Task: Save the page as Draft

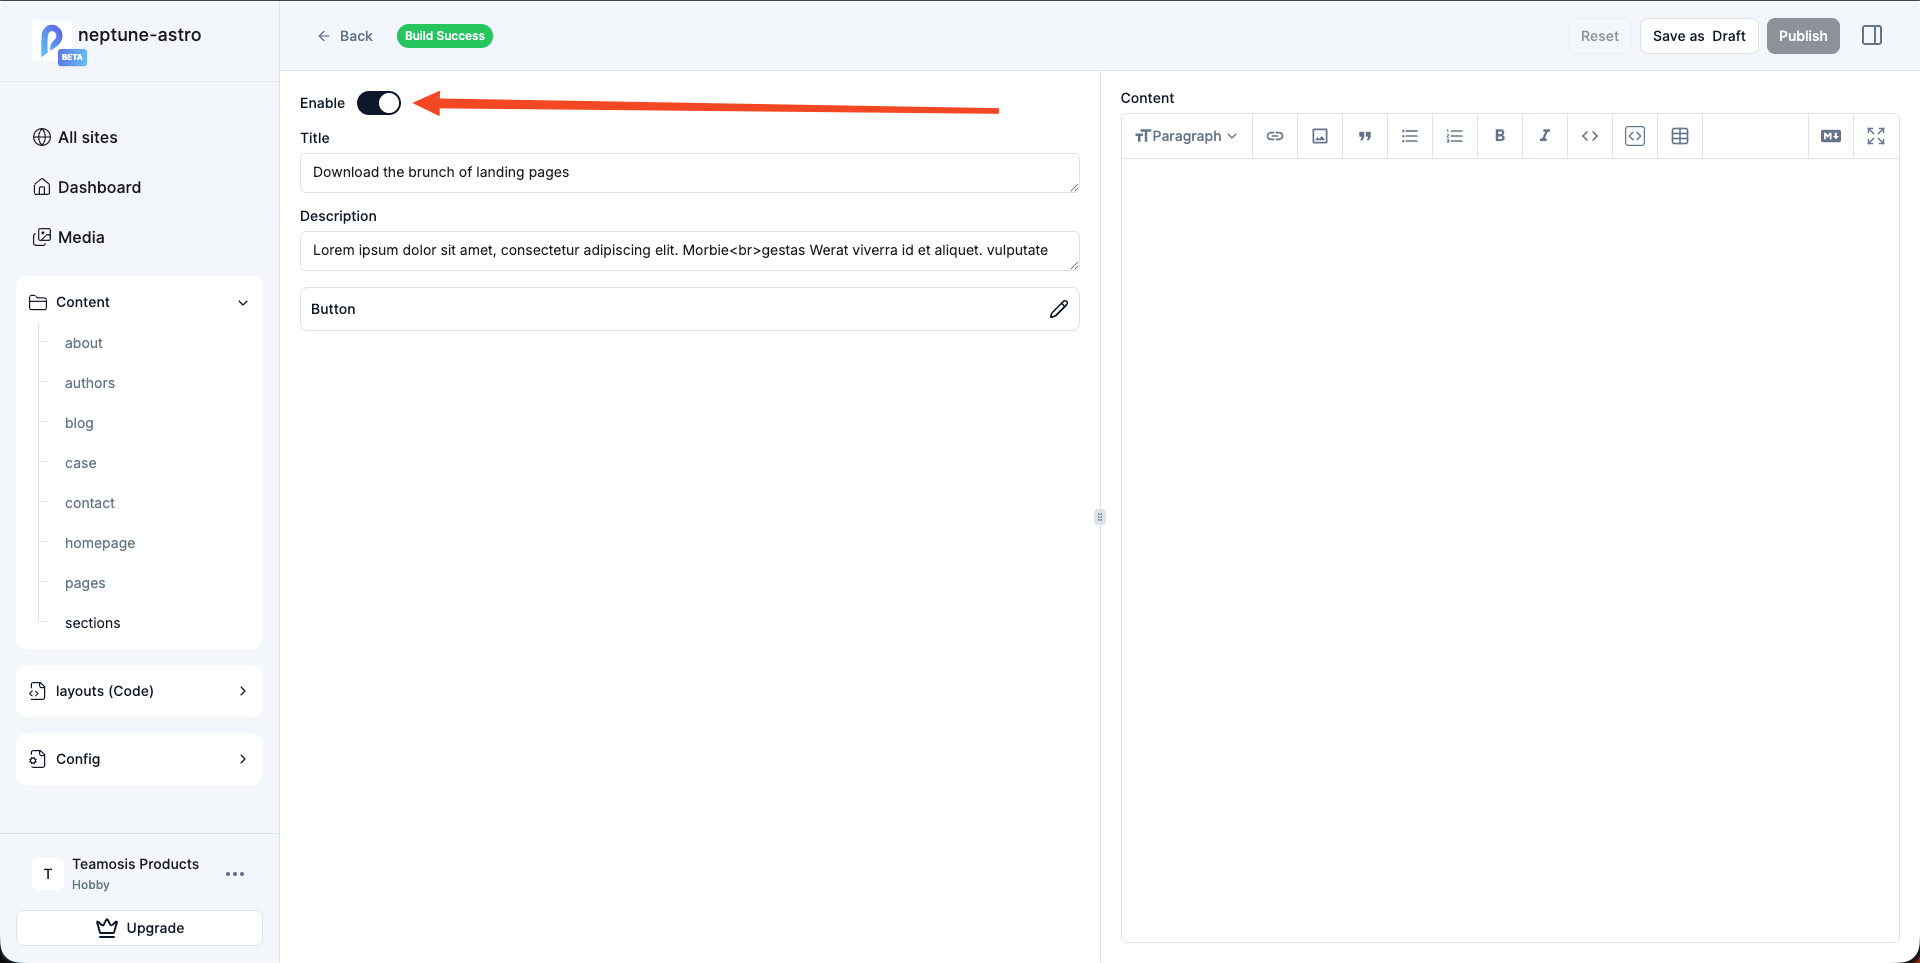Action: click(1698, 35)
